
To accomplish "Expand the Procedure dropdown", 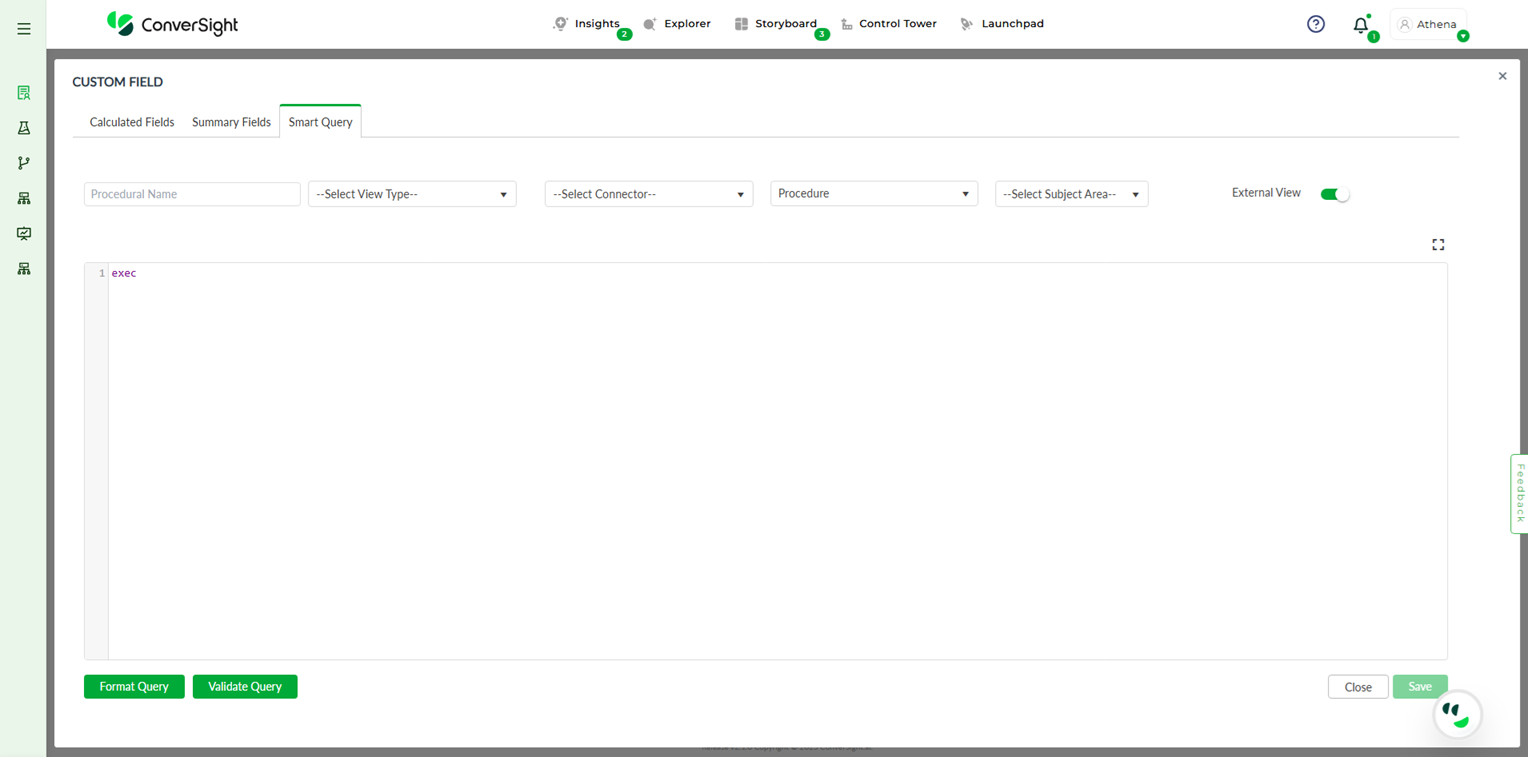I will click(x=873, y=194).
